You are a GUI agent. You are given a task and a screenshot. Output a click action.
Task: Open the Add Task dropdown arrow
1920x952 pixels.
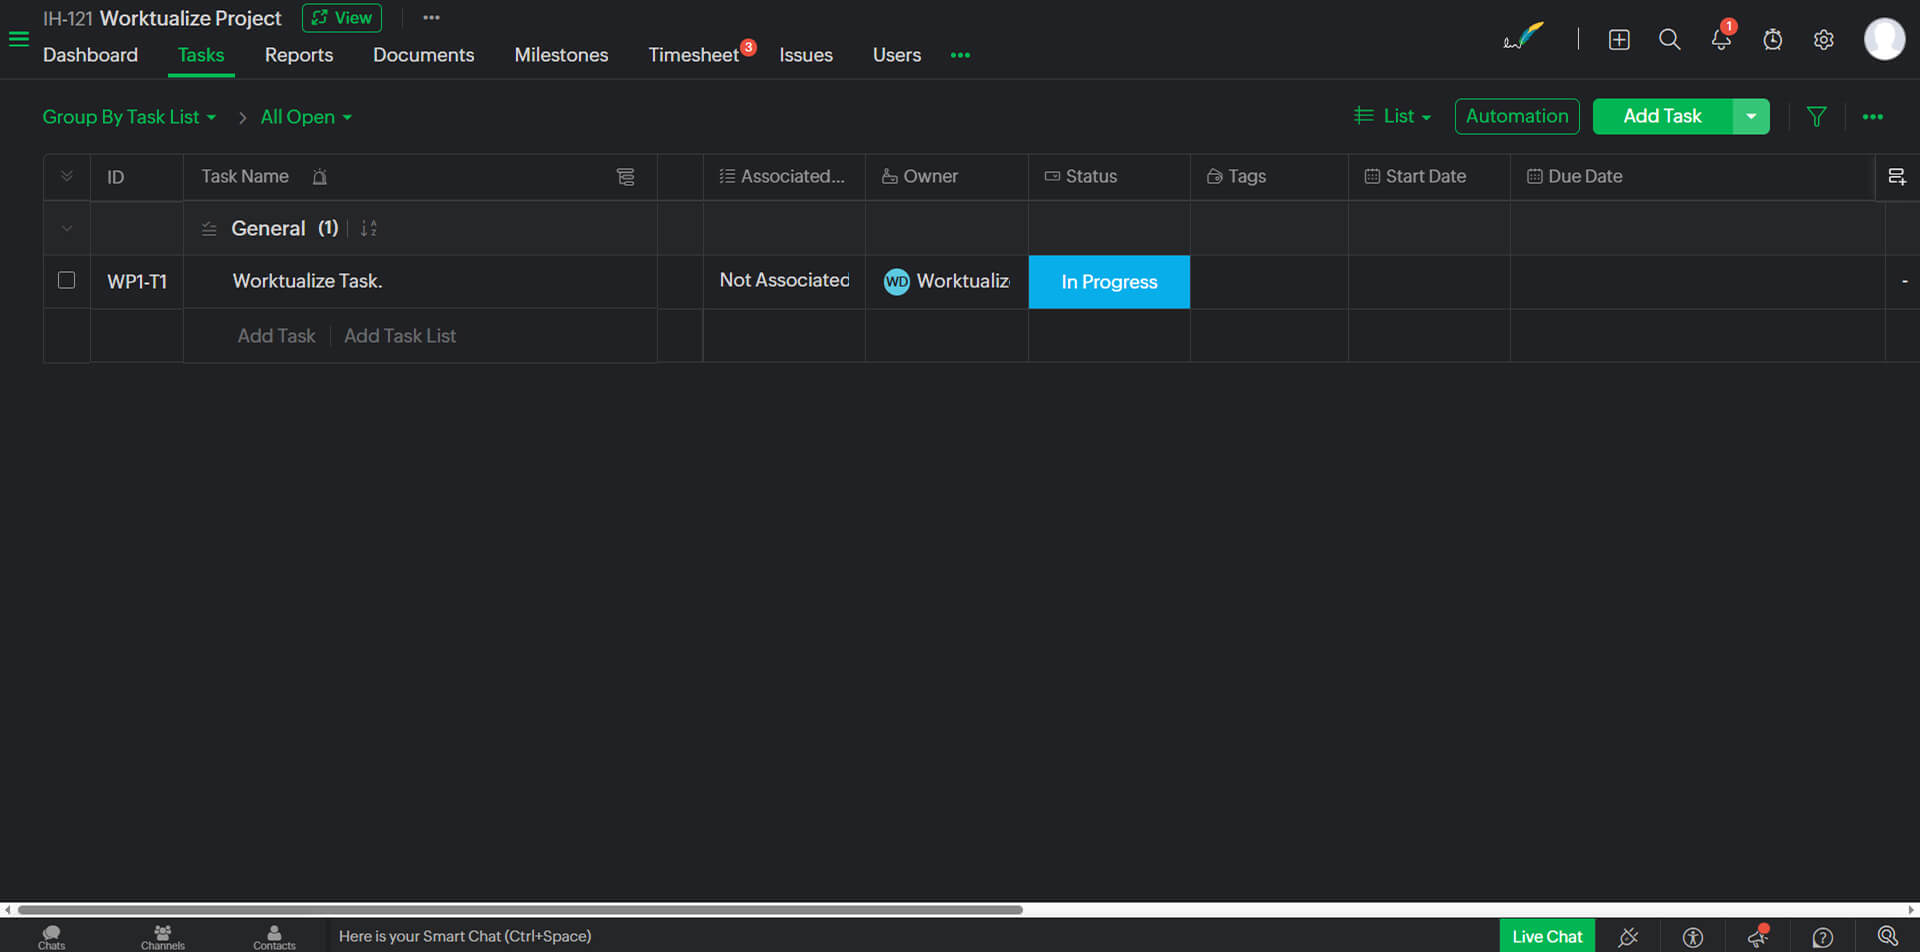tap(1750, 117)
